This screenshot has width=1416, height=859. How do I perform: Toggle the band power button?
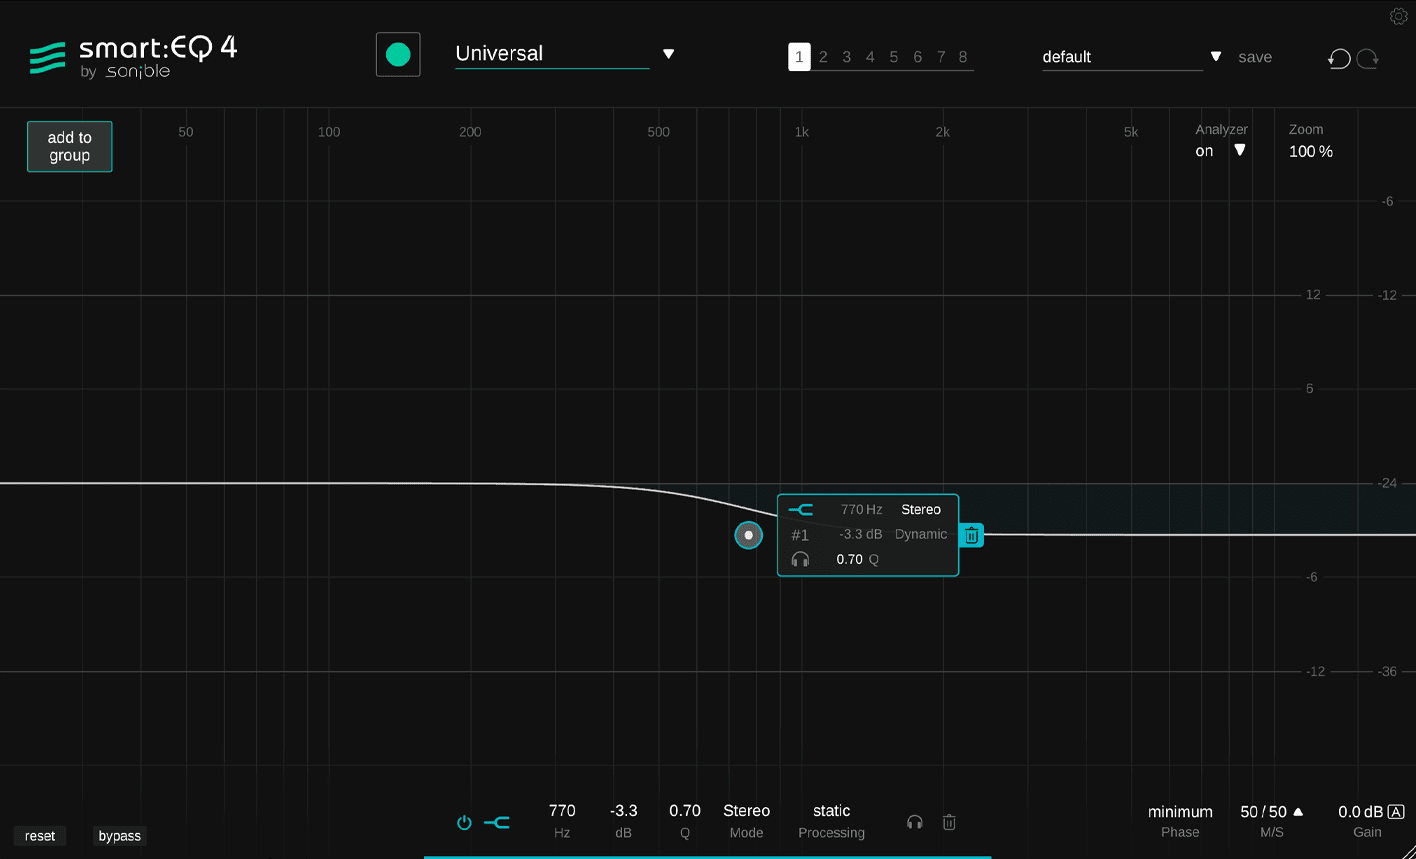pos(464,822)
